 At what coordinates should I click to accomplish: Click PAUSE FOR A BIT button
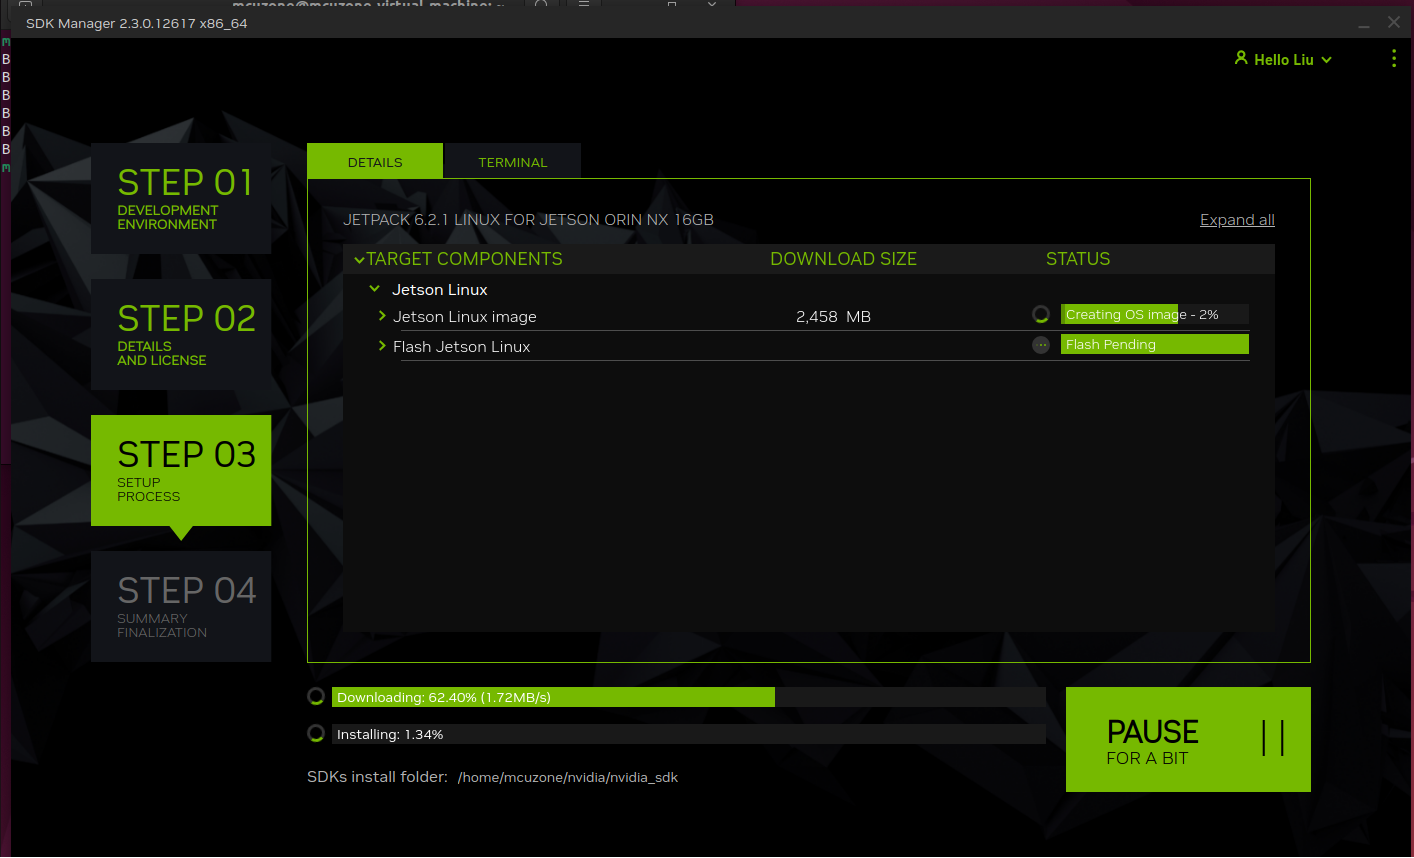click(1188, 739)
